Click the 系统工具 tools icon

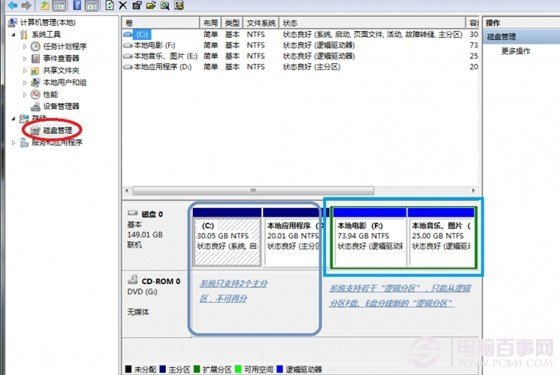click(24, 35)
